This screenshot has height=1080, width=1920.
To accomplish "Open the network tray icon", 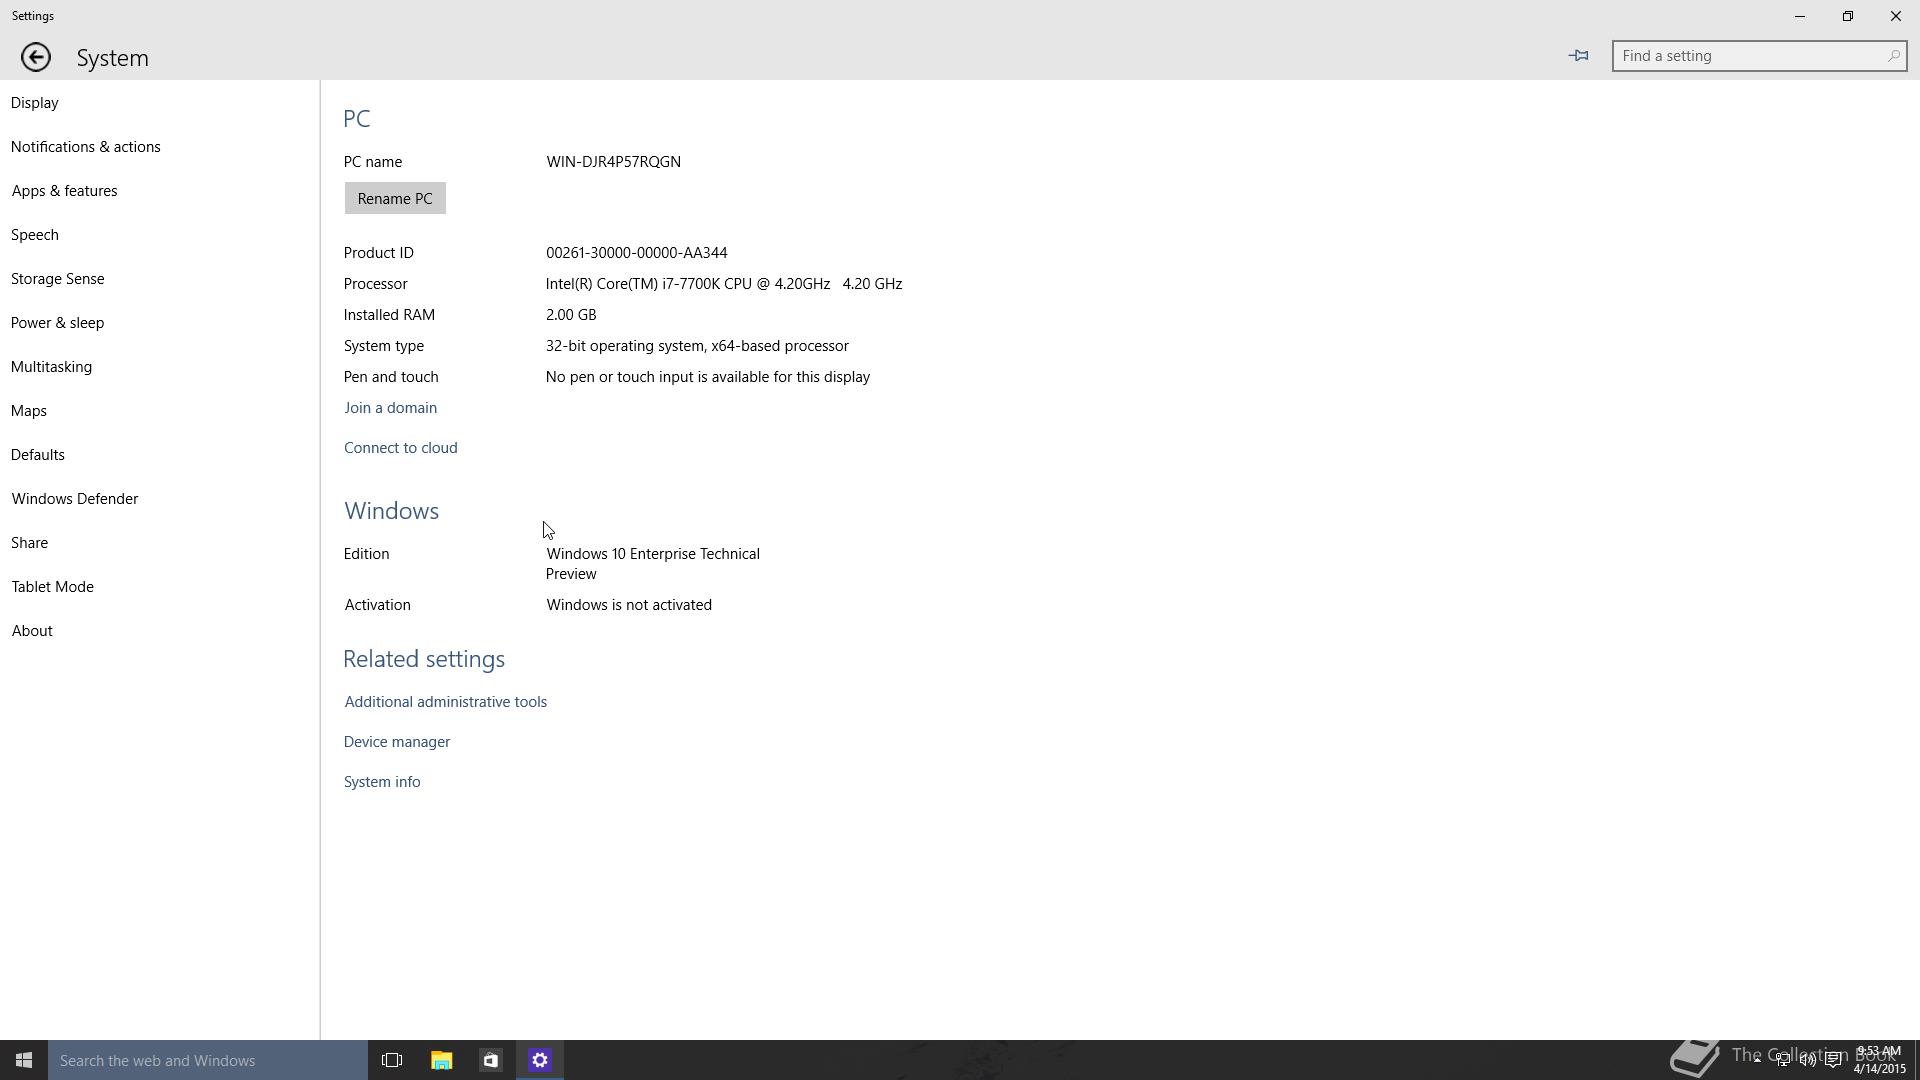I will point(1782,1060).
